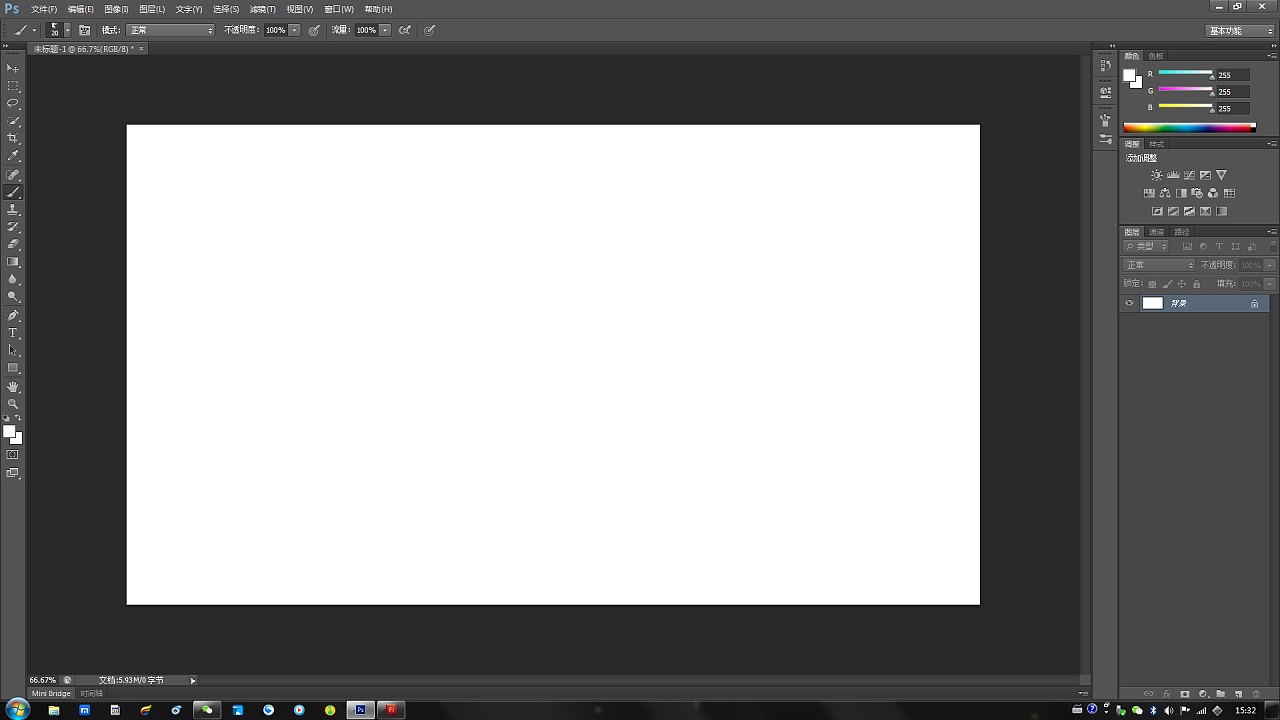Select the Move tool
The width and height of the screenshot is (1280, 720).
pyautogui.click(x=13, y=68)
